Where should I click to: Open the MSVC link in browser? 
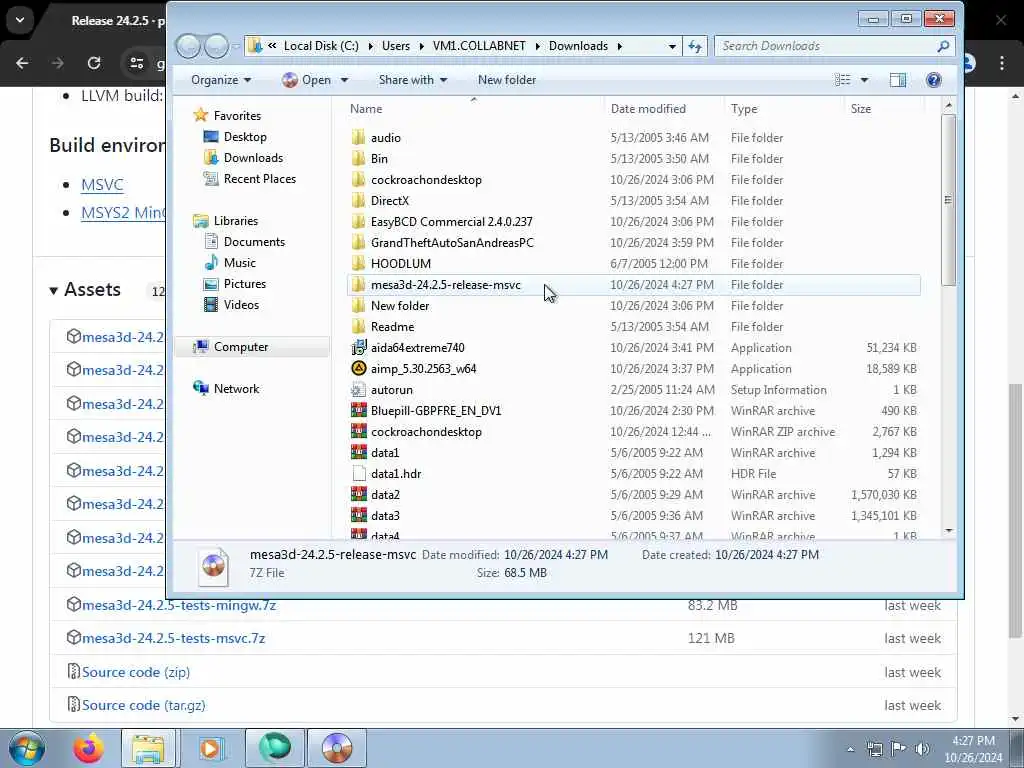(102, 185)
